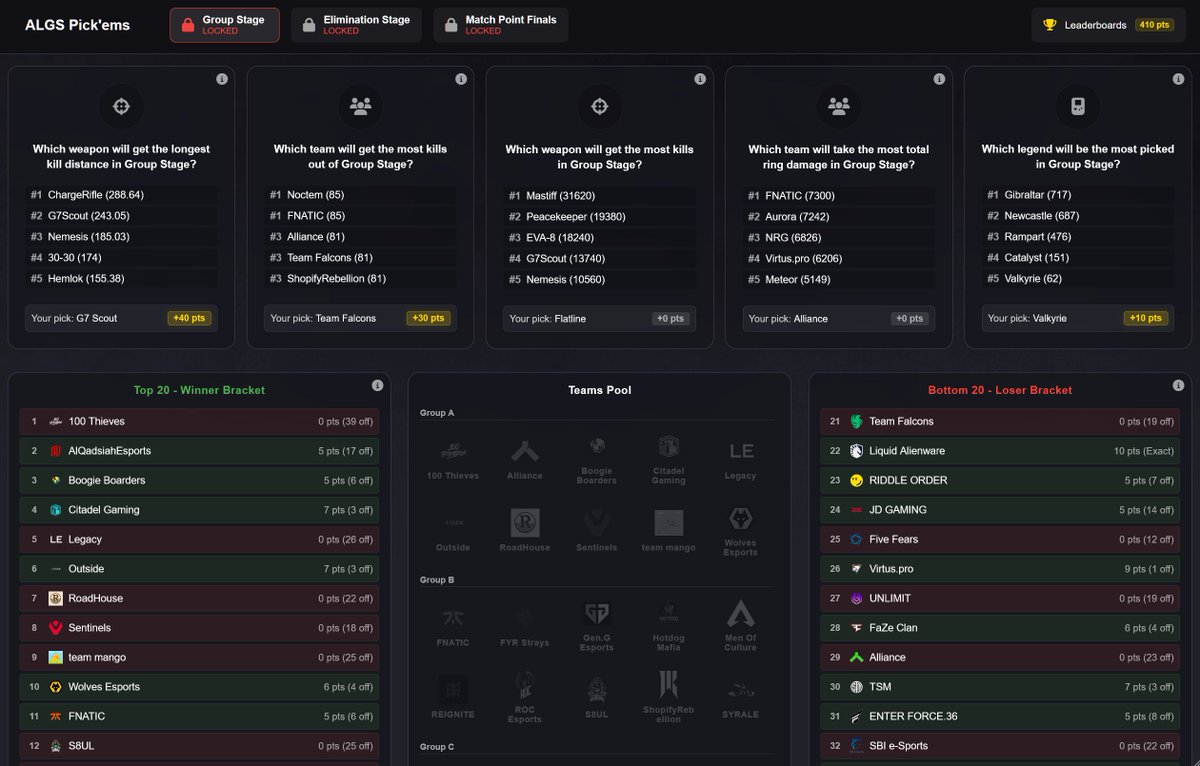Select S8UL logo in Teams Pool
Viewport: 1200px width, 766px height.
[597, 688]
